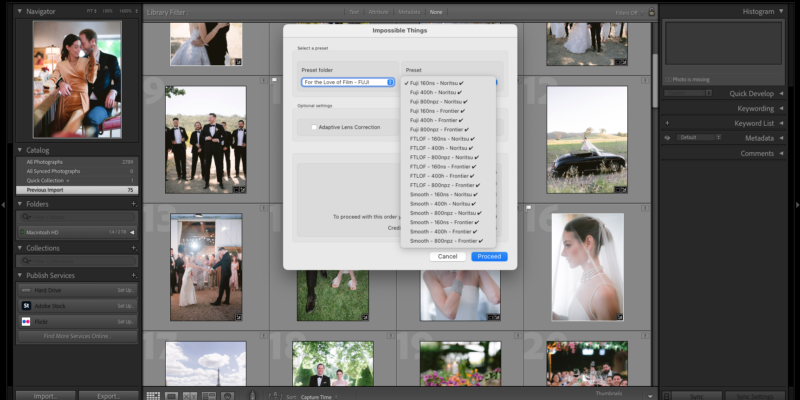Click Find More Services Online button

click(x=78, y=337)
